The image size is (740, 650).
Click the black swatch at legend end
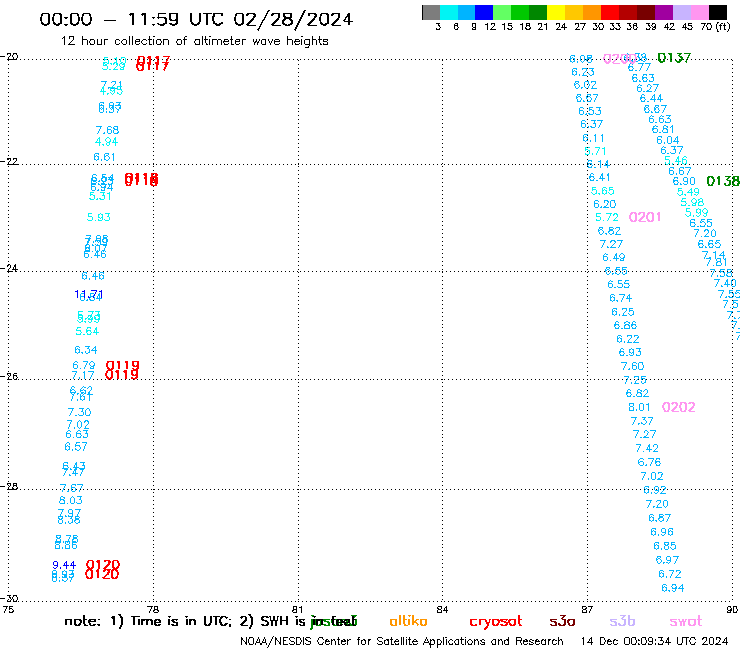point(718,12)
